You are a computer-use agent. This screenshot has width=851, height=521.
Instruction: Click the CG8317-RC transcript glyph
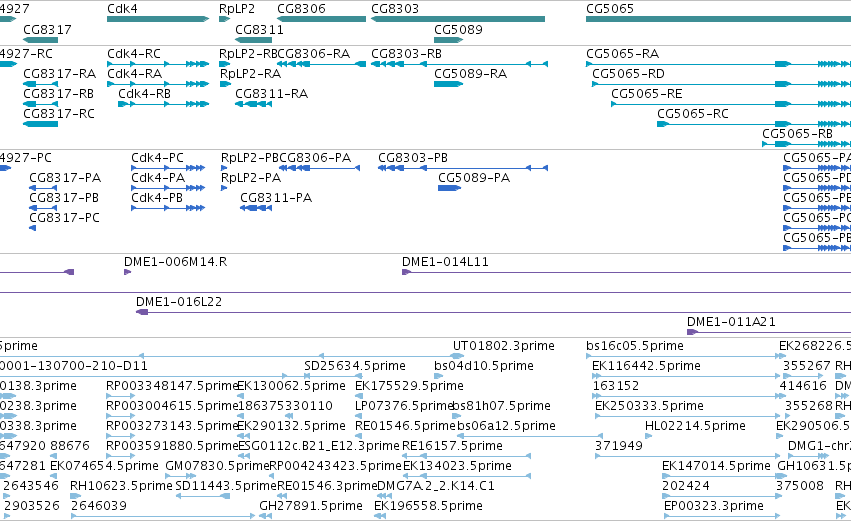[x=41, y=124]
